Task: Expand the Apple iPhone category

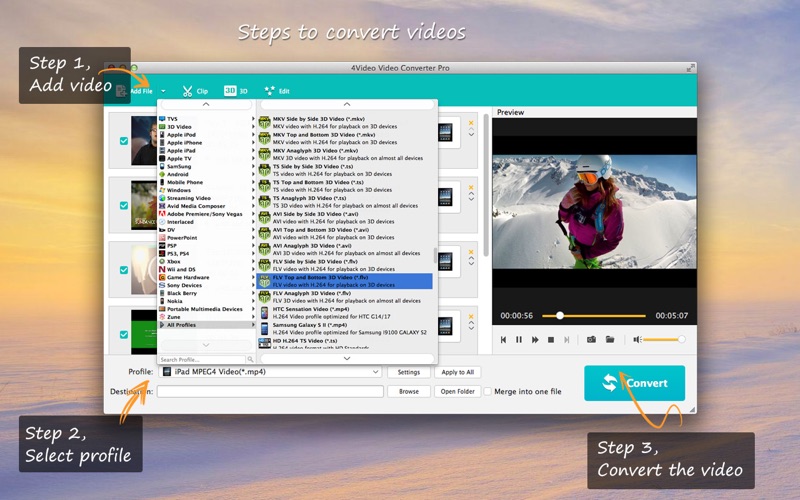Action: (207, 143)
